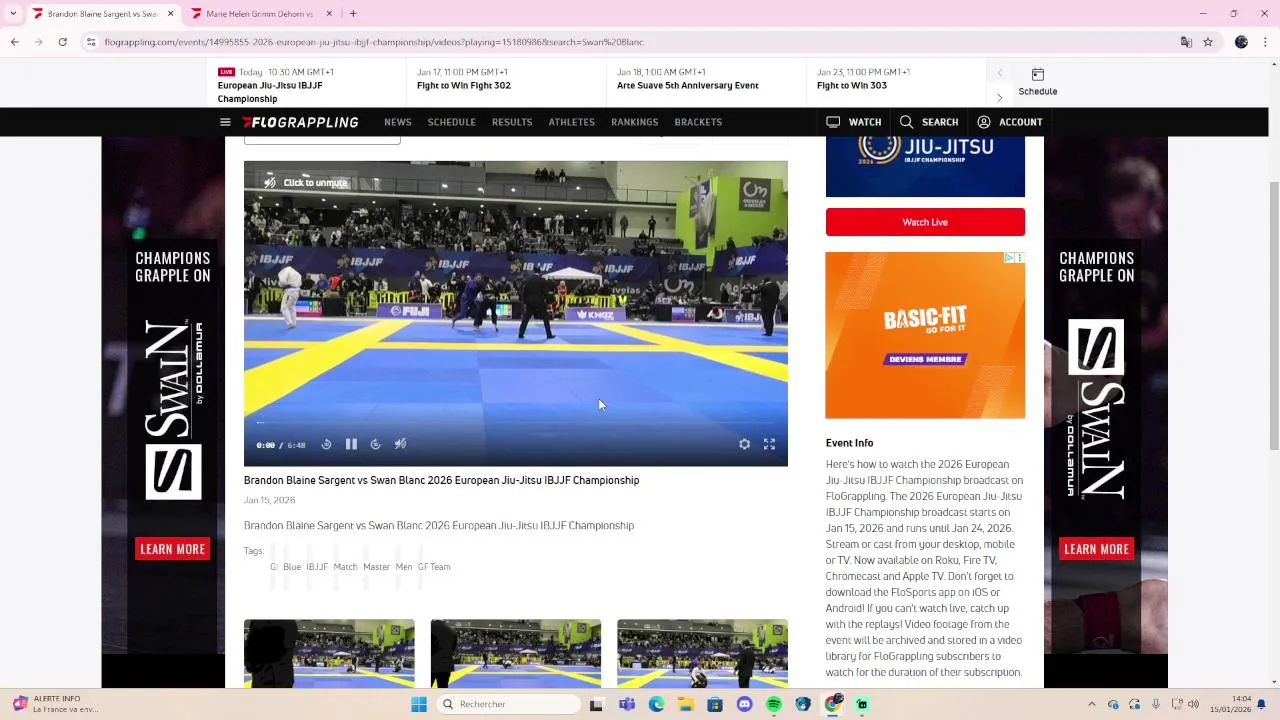Rewind the video 10 seconds
1280x720 pixels.
click(326, 444)
